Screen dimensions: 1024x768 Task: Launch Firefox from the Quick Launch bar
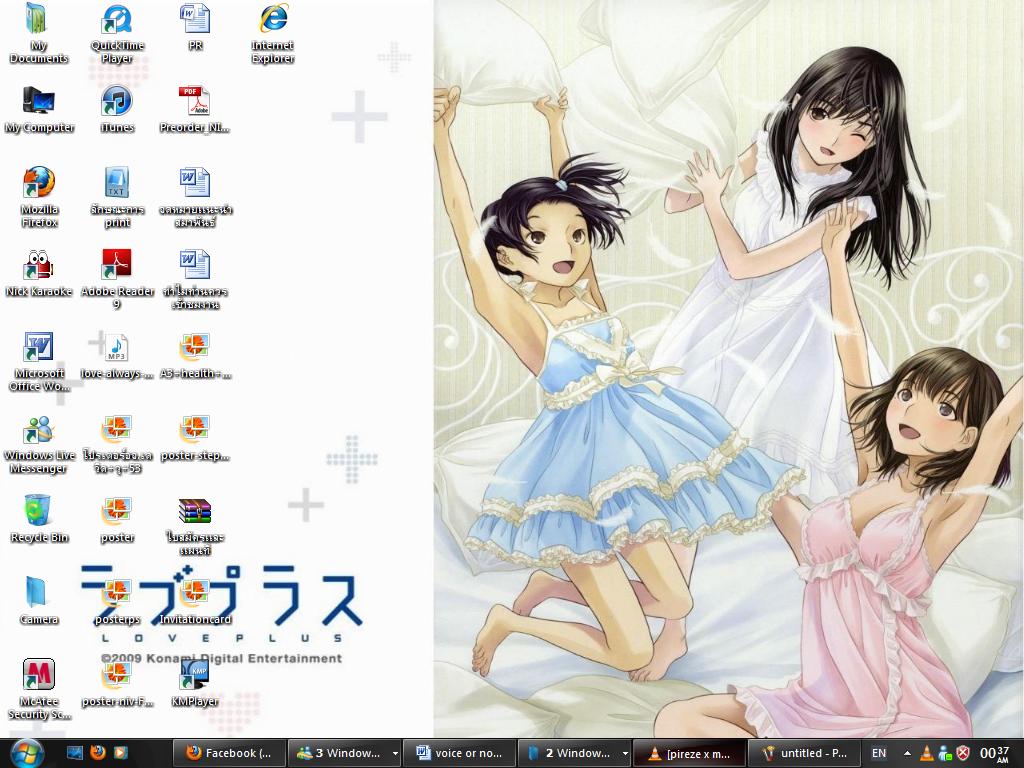coord(98,753)
